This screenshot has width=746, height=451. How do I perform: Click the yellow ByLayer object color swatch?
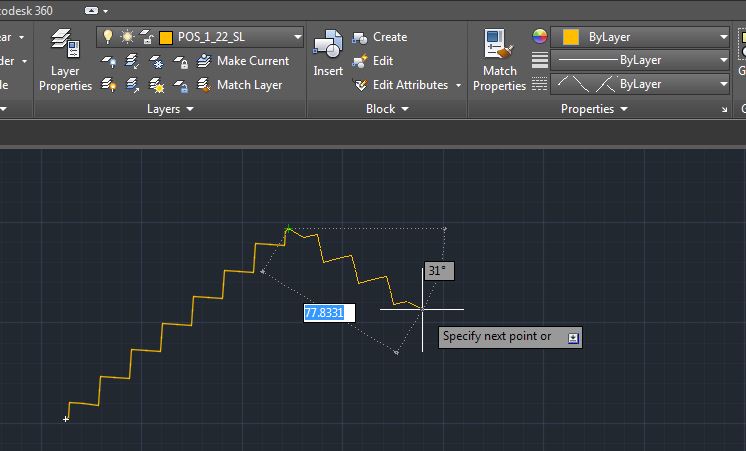(570, 37)
